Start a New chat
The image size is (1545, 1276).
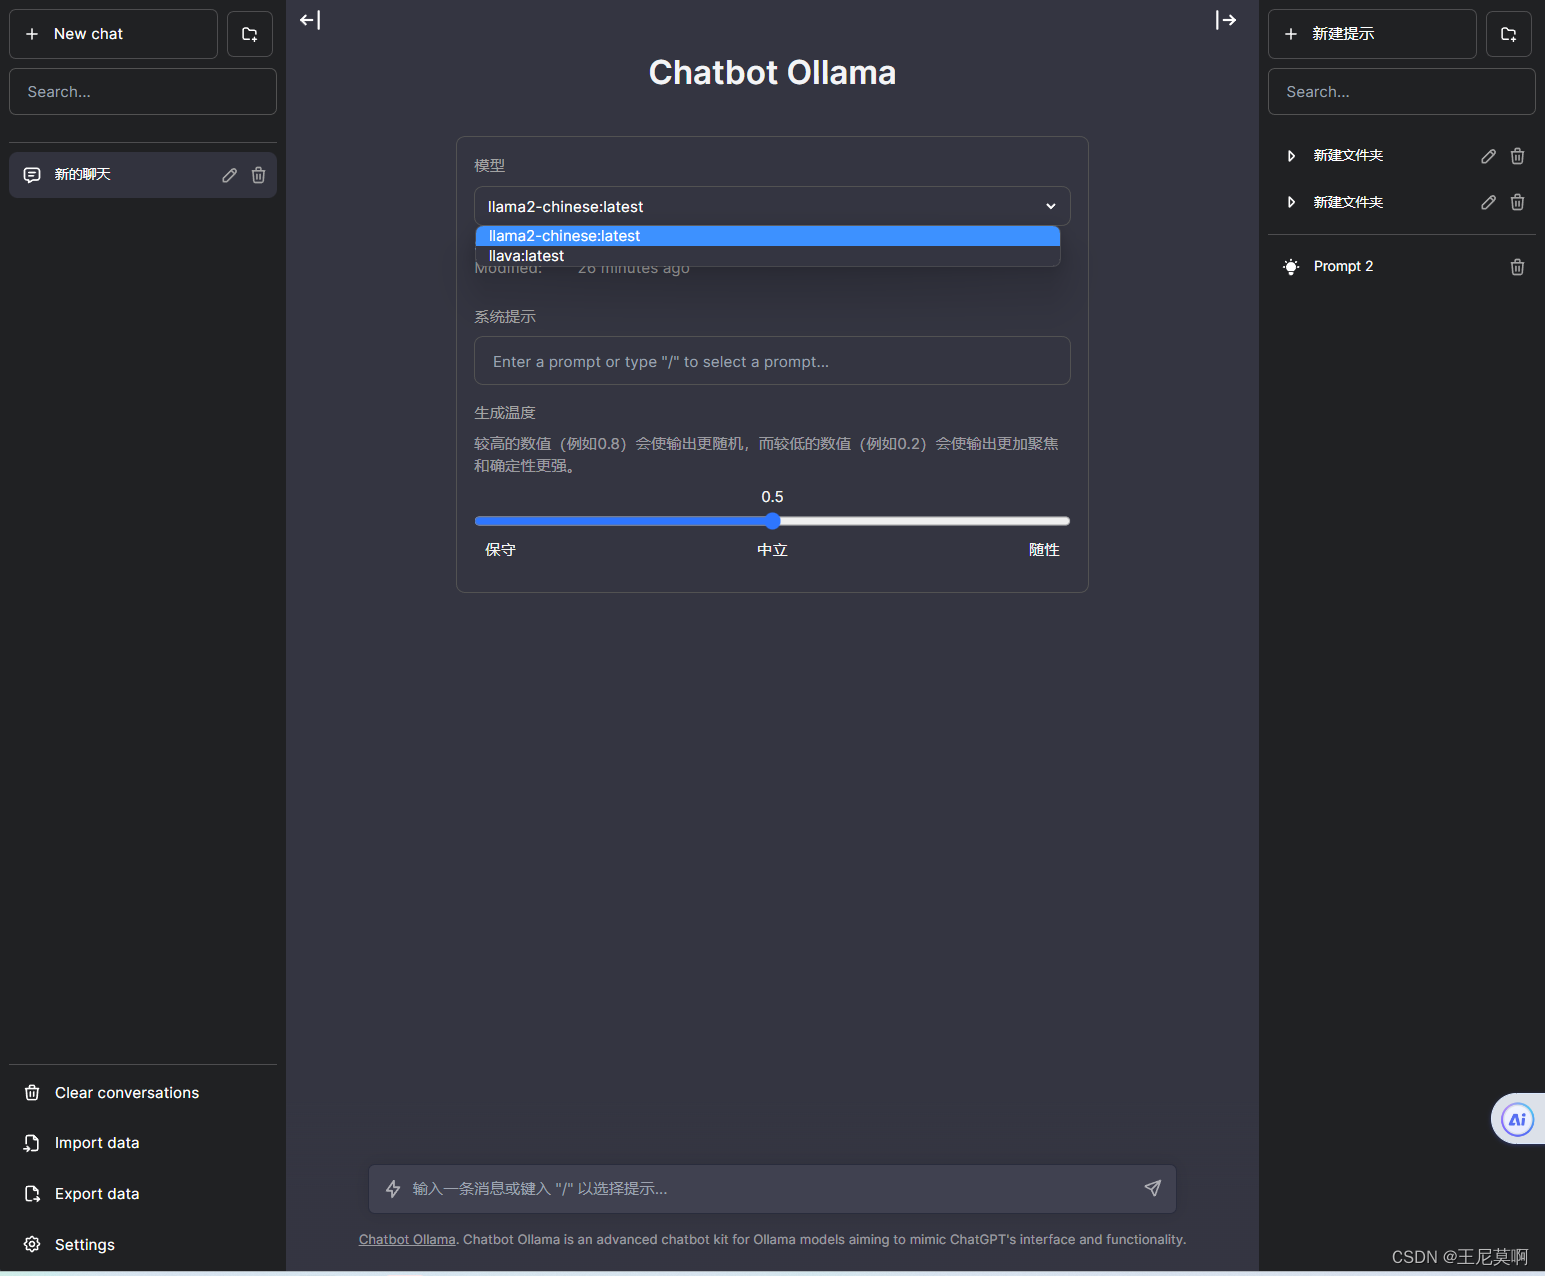113,34
